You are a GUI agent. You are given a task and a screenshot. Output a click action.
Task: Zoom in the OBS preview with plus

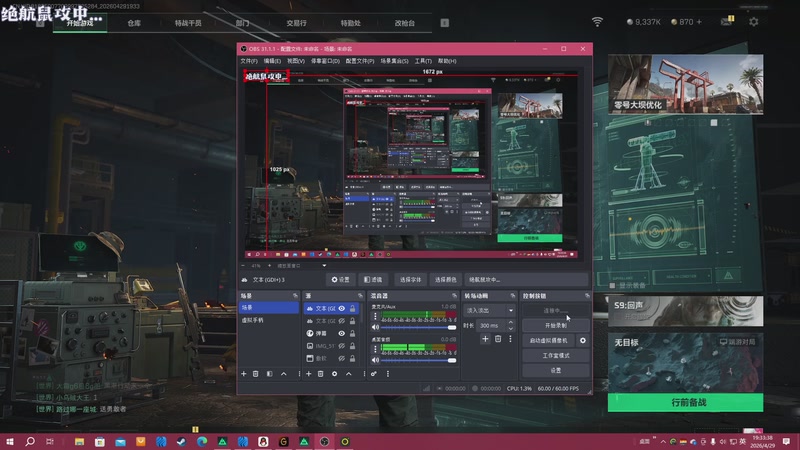270,266
